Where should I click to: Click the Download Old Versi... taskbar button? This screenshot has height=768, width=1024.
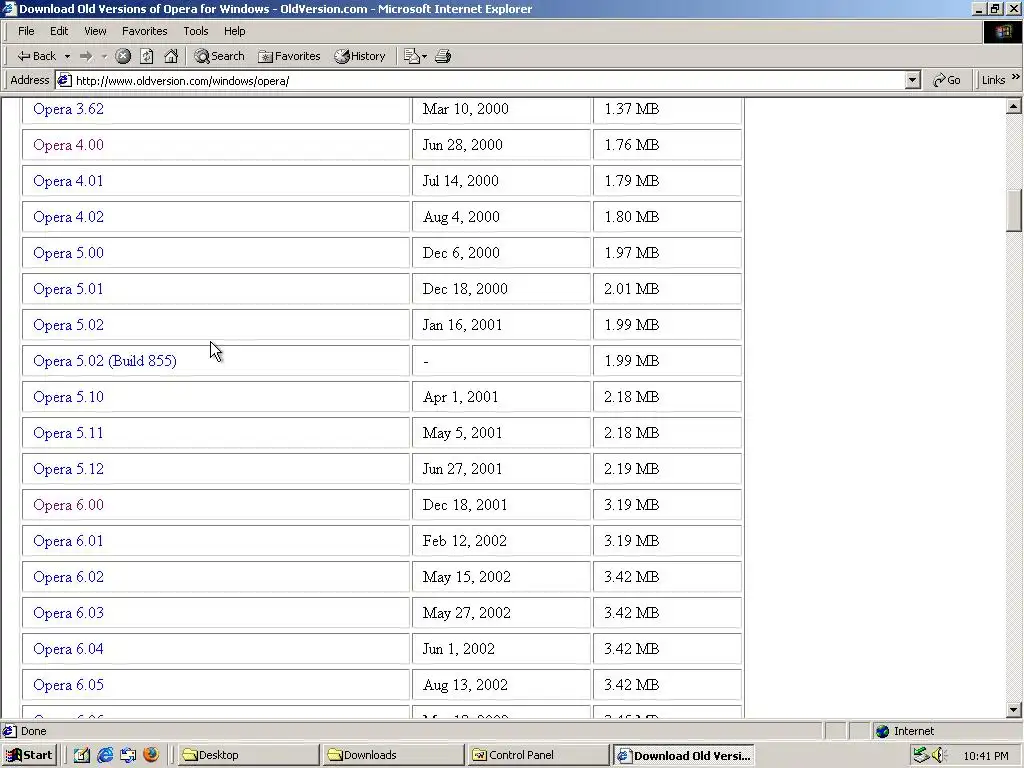pos(683,755)
